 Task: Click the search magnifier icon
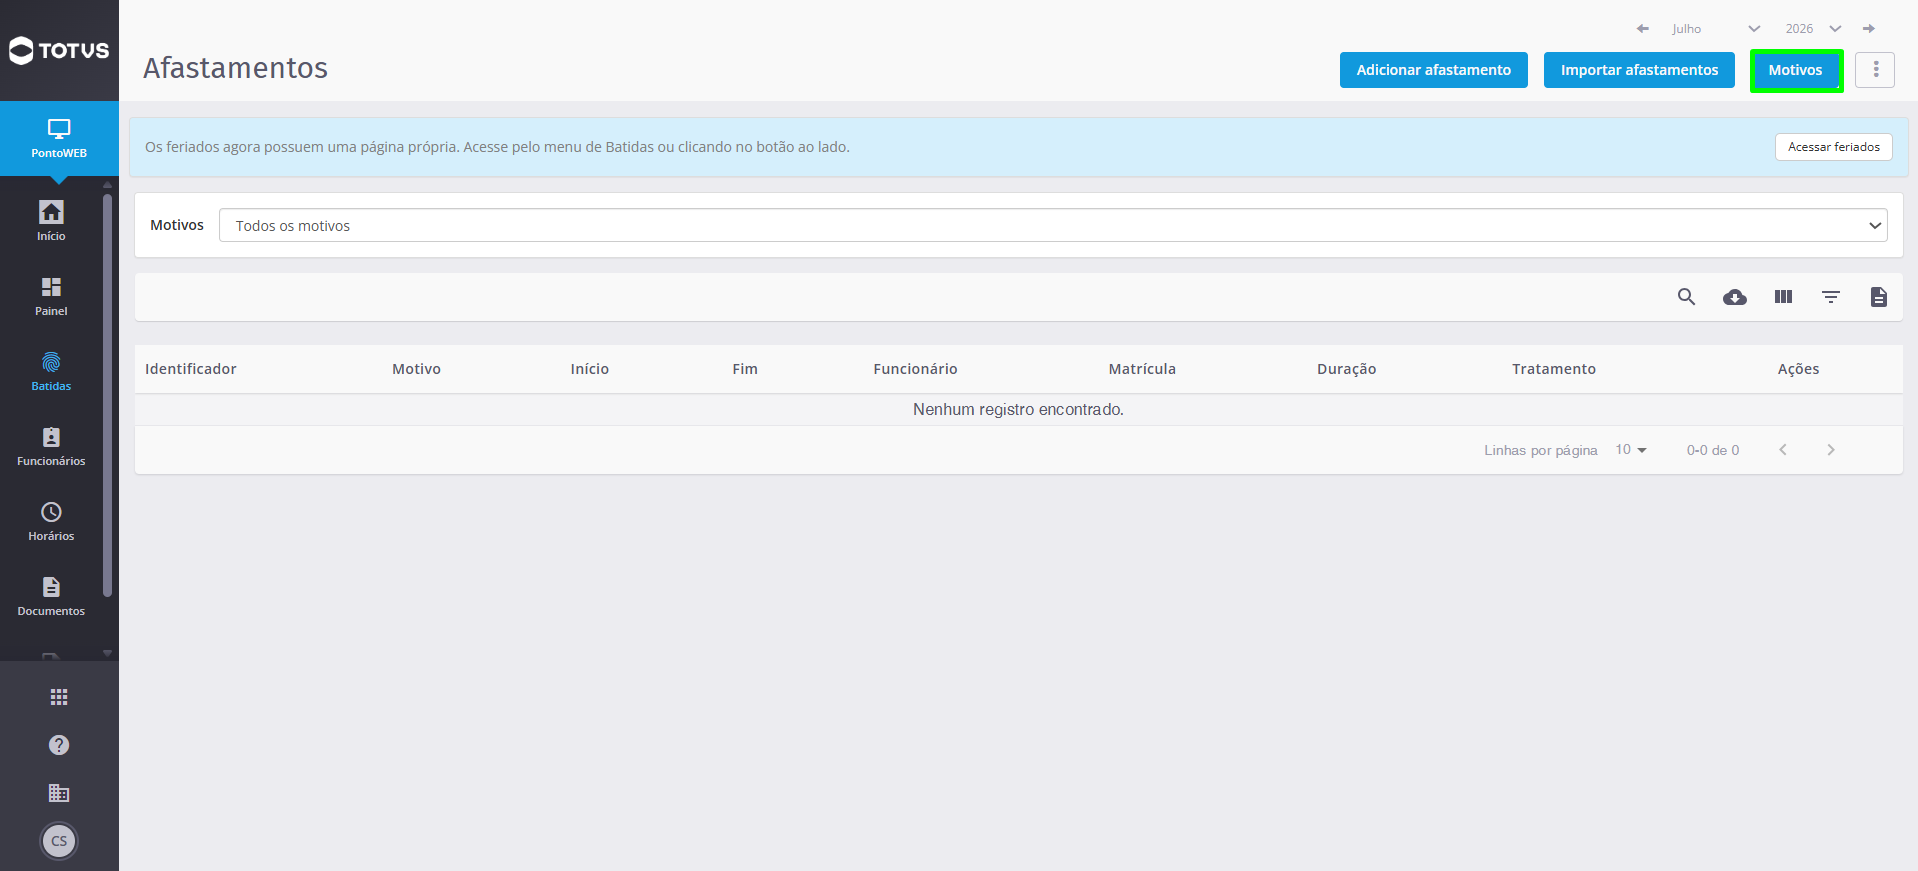coord(1686,297)
